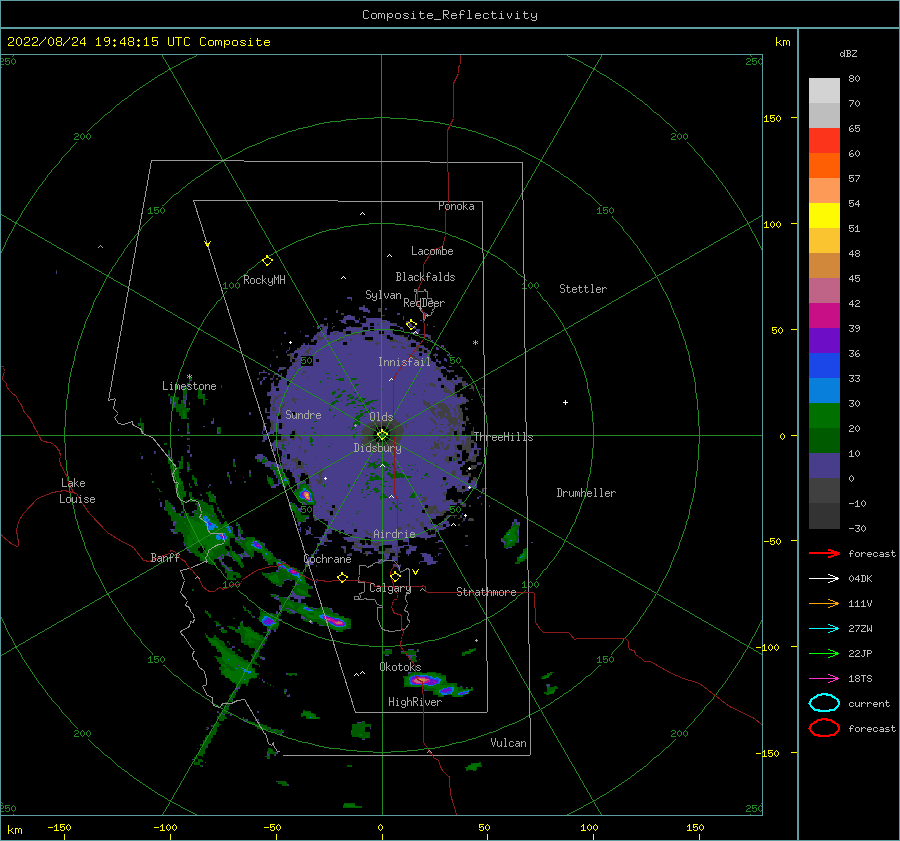
Task: Click the dBZ legend heading
Action: tap(848, 53)
